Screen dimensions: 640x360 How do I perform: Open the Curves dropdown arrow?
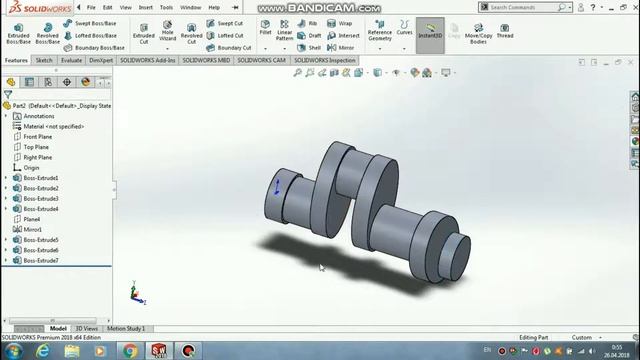(x=404, y=49)
